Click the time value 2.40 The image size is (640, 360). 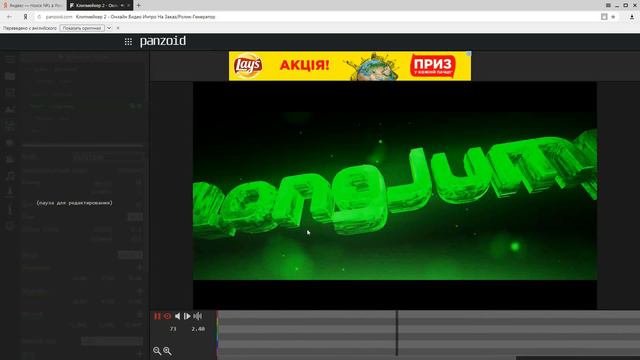[198, 329]
